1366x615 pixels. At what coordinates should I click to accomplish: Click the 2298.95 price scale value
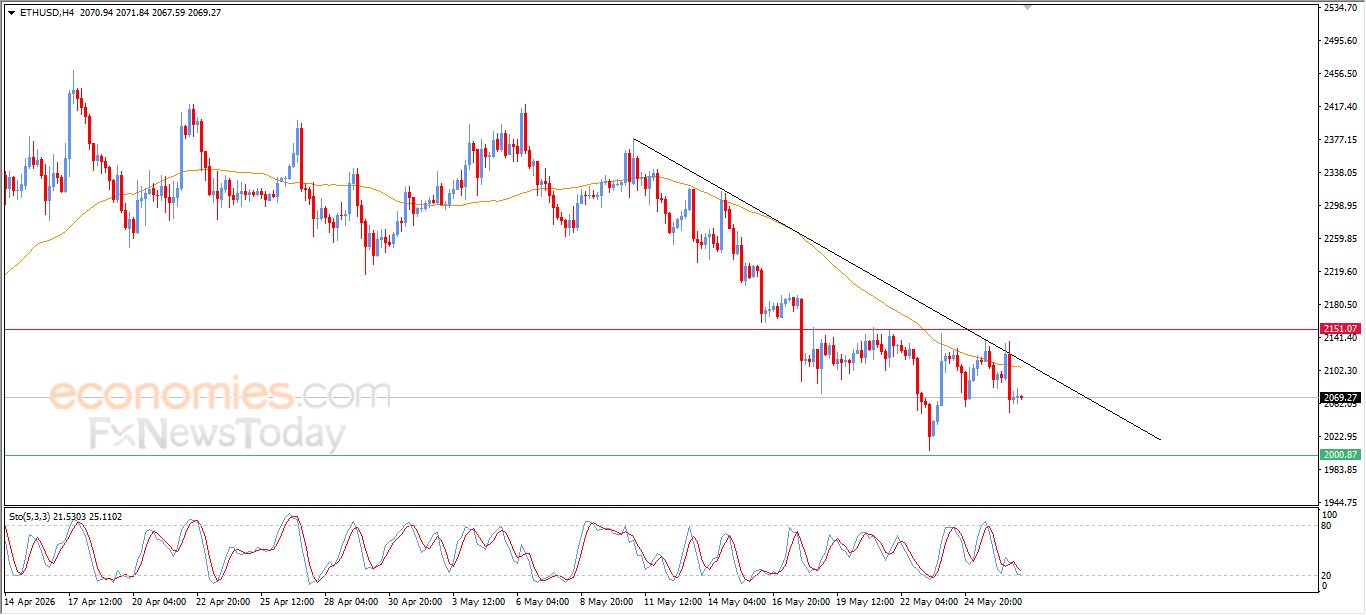1340,206
